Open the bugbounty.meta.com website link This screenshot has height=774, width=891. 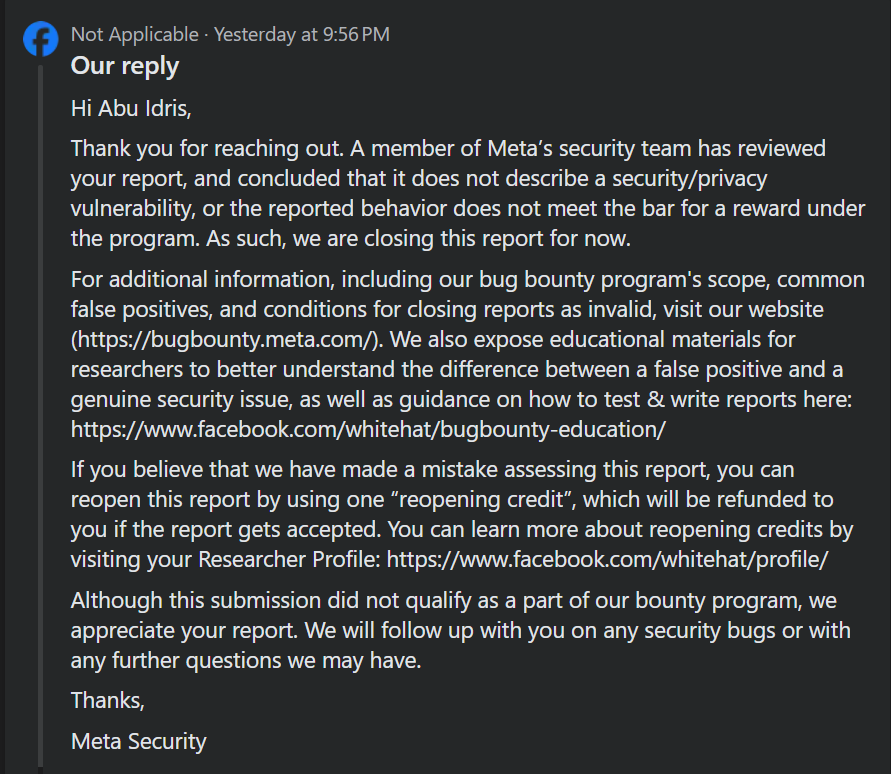[x=224, y=339]
